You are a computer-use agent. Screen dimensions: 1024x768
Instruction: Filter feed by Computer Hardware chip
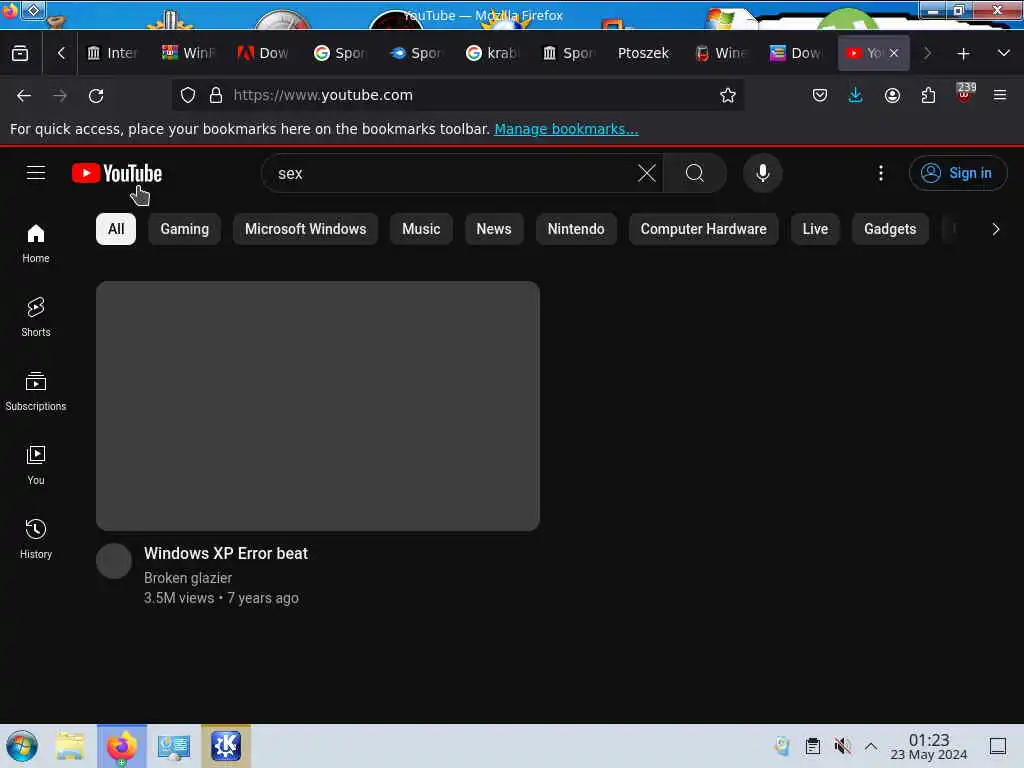click(x=703, y=229)
